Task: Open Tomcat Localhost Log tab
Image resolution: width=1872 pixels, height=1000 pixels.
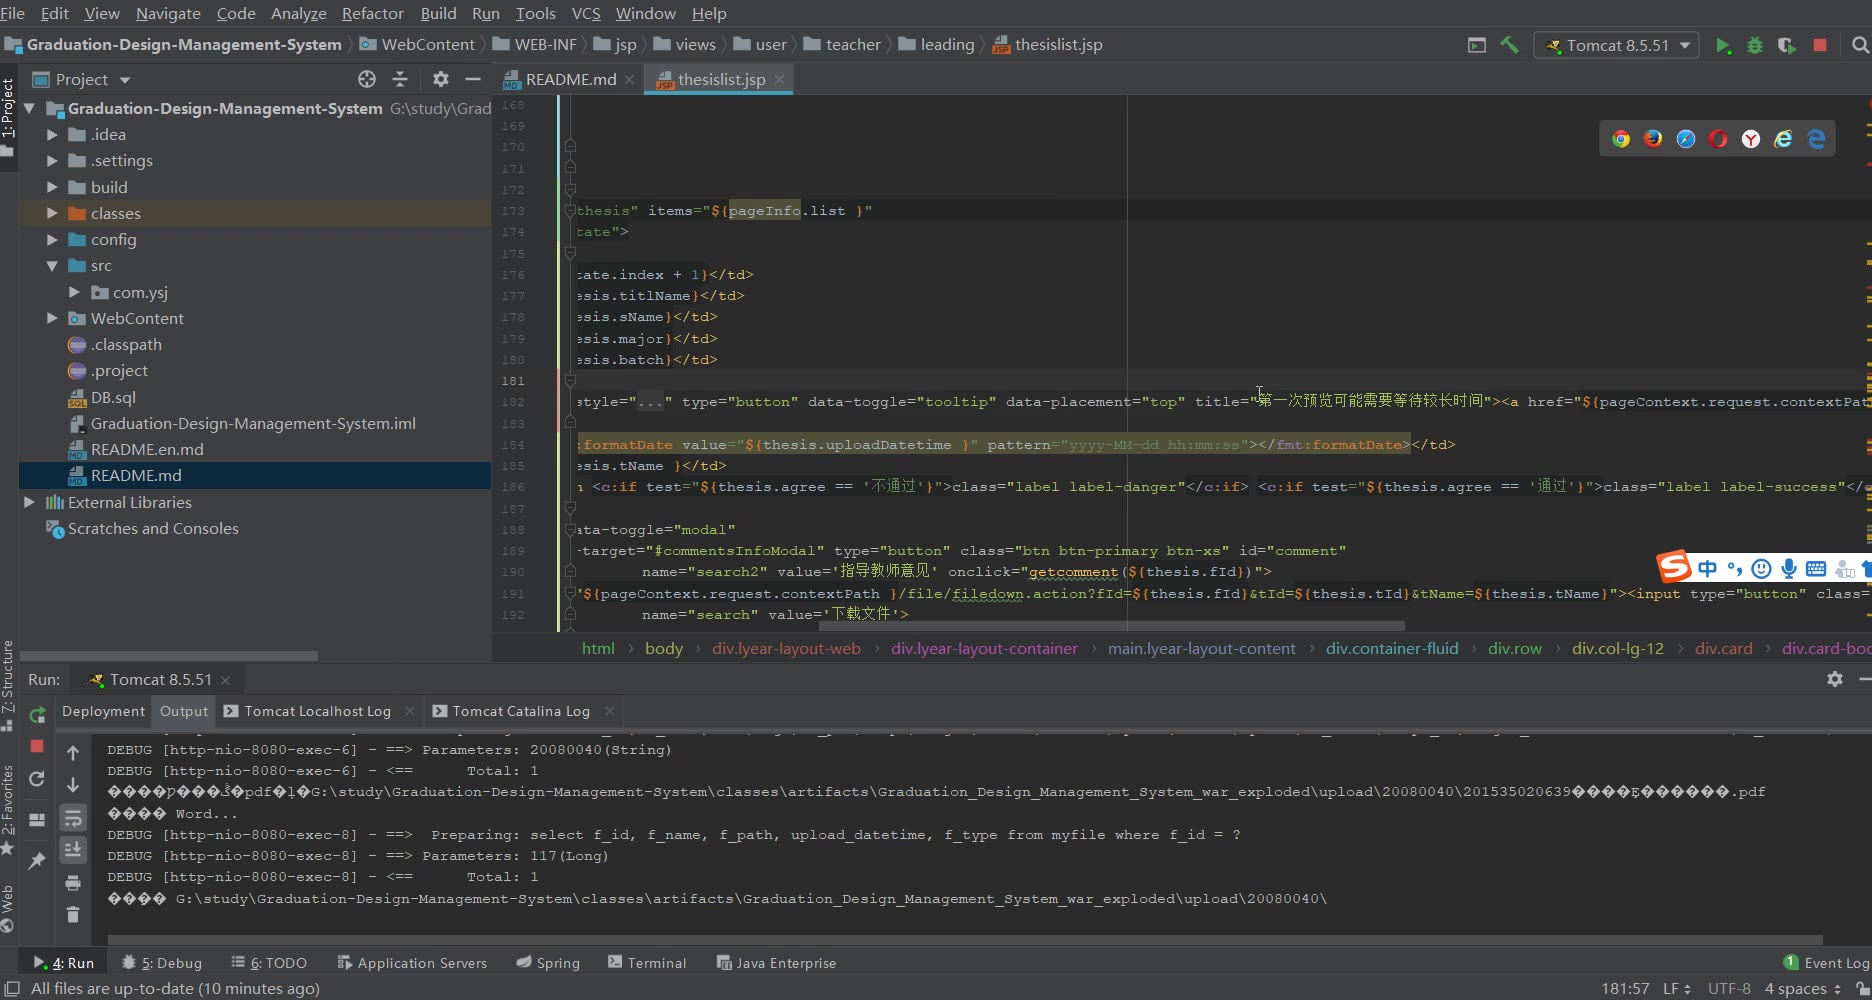Action: (316, 711)
